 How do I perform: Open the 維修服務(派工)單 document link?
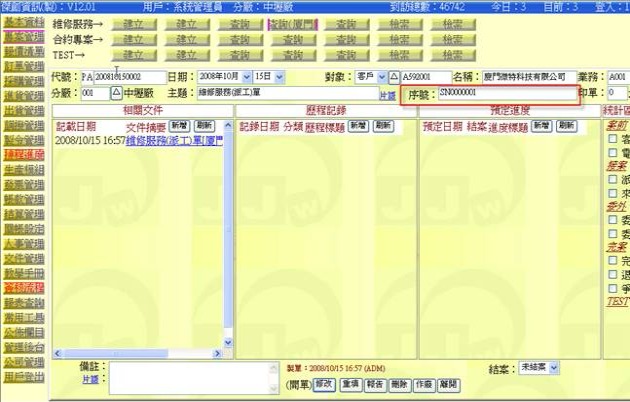176,141
